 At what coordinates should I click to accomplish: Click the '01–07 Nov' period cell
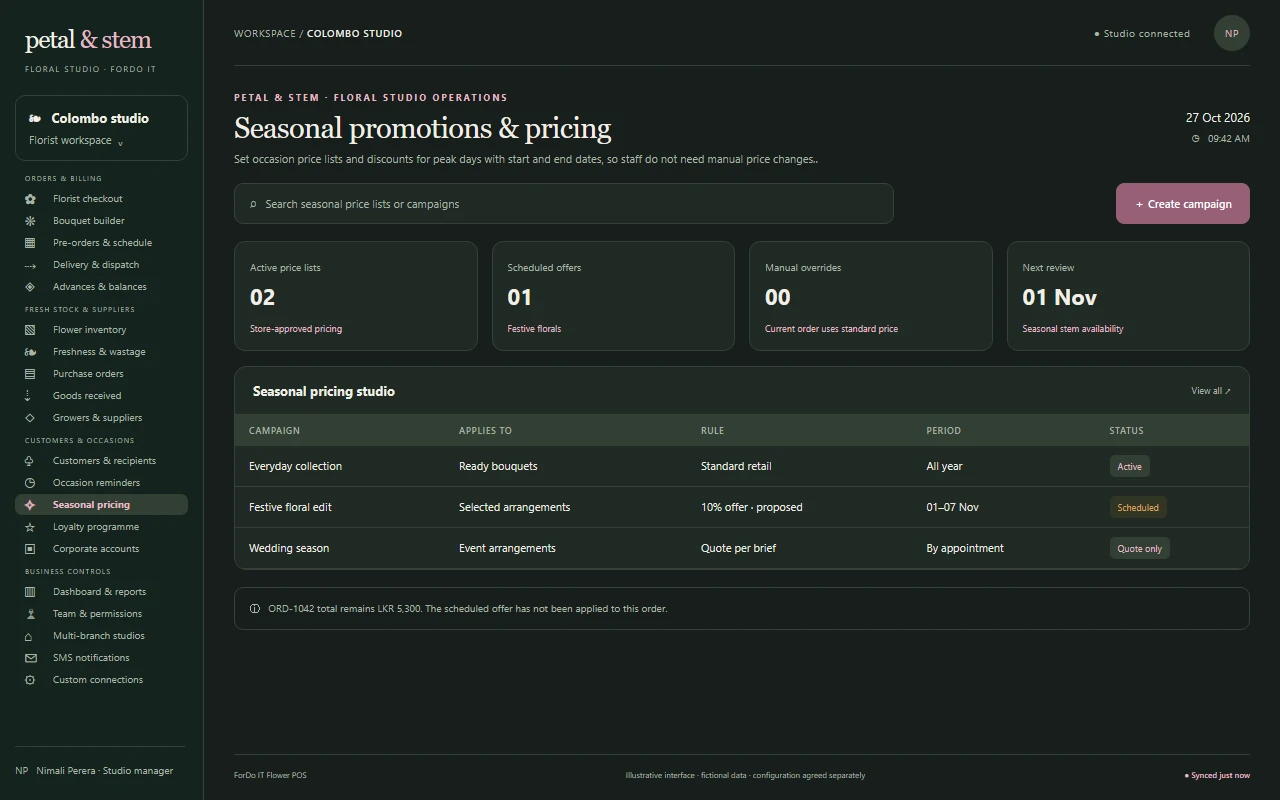(952, 507)
